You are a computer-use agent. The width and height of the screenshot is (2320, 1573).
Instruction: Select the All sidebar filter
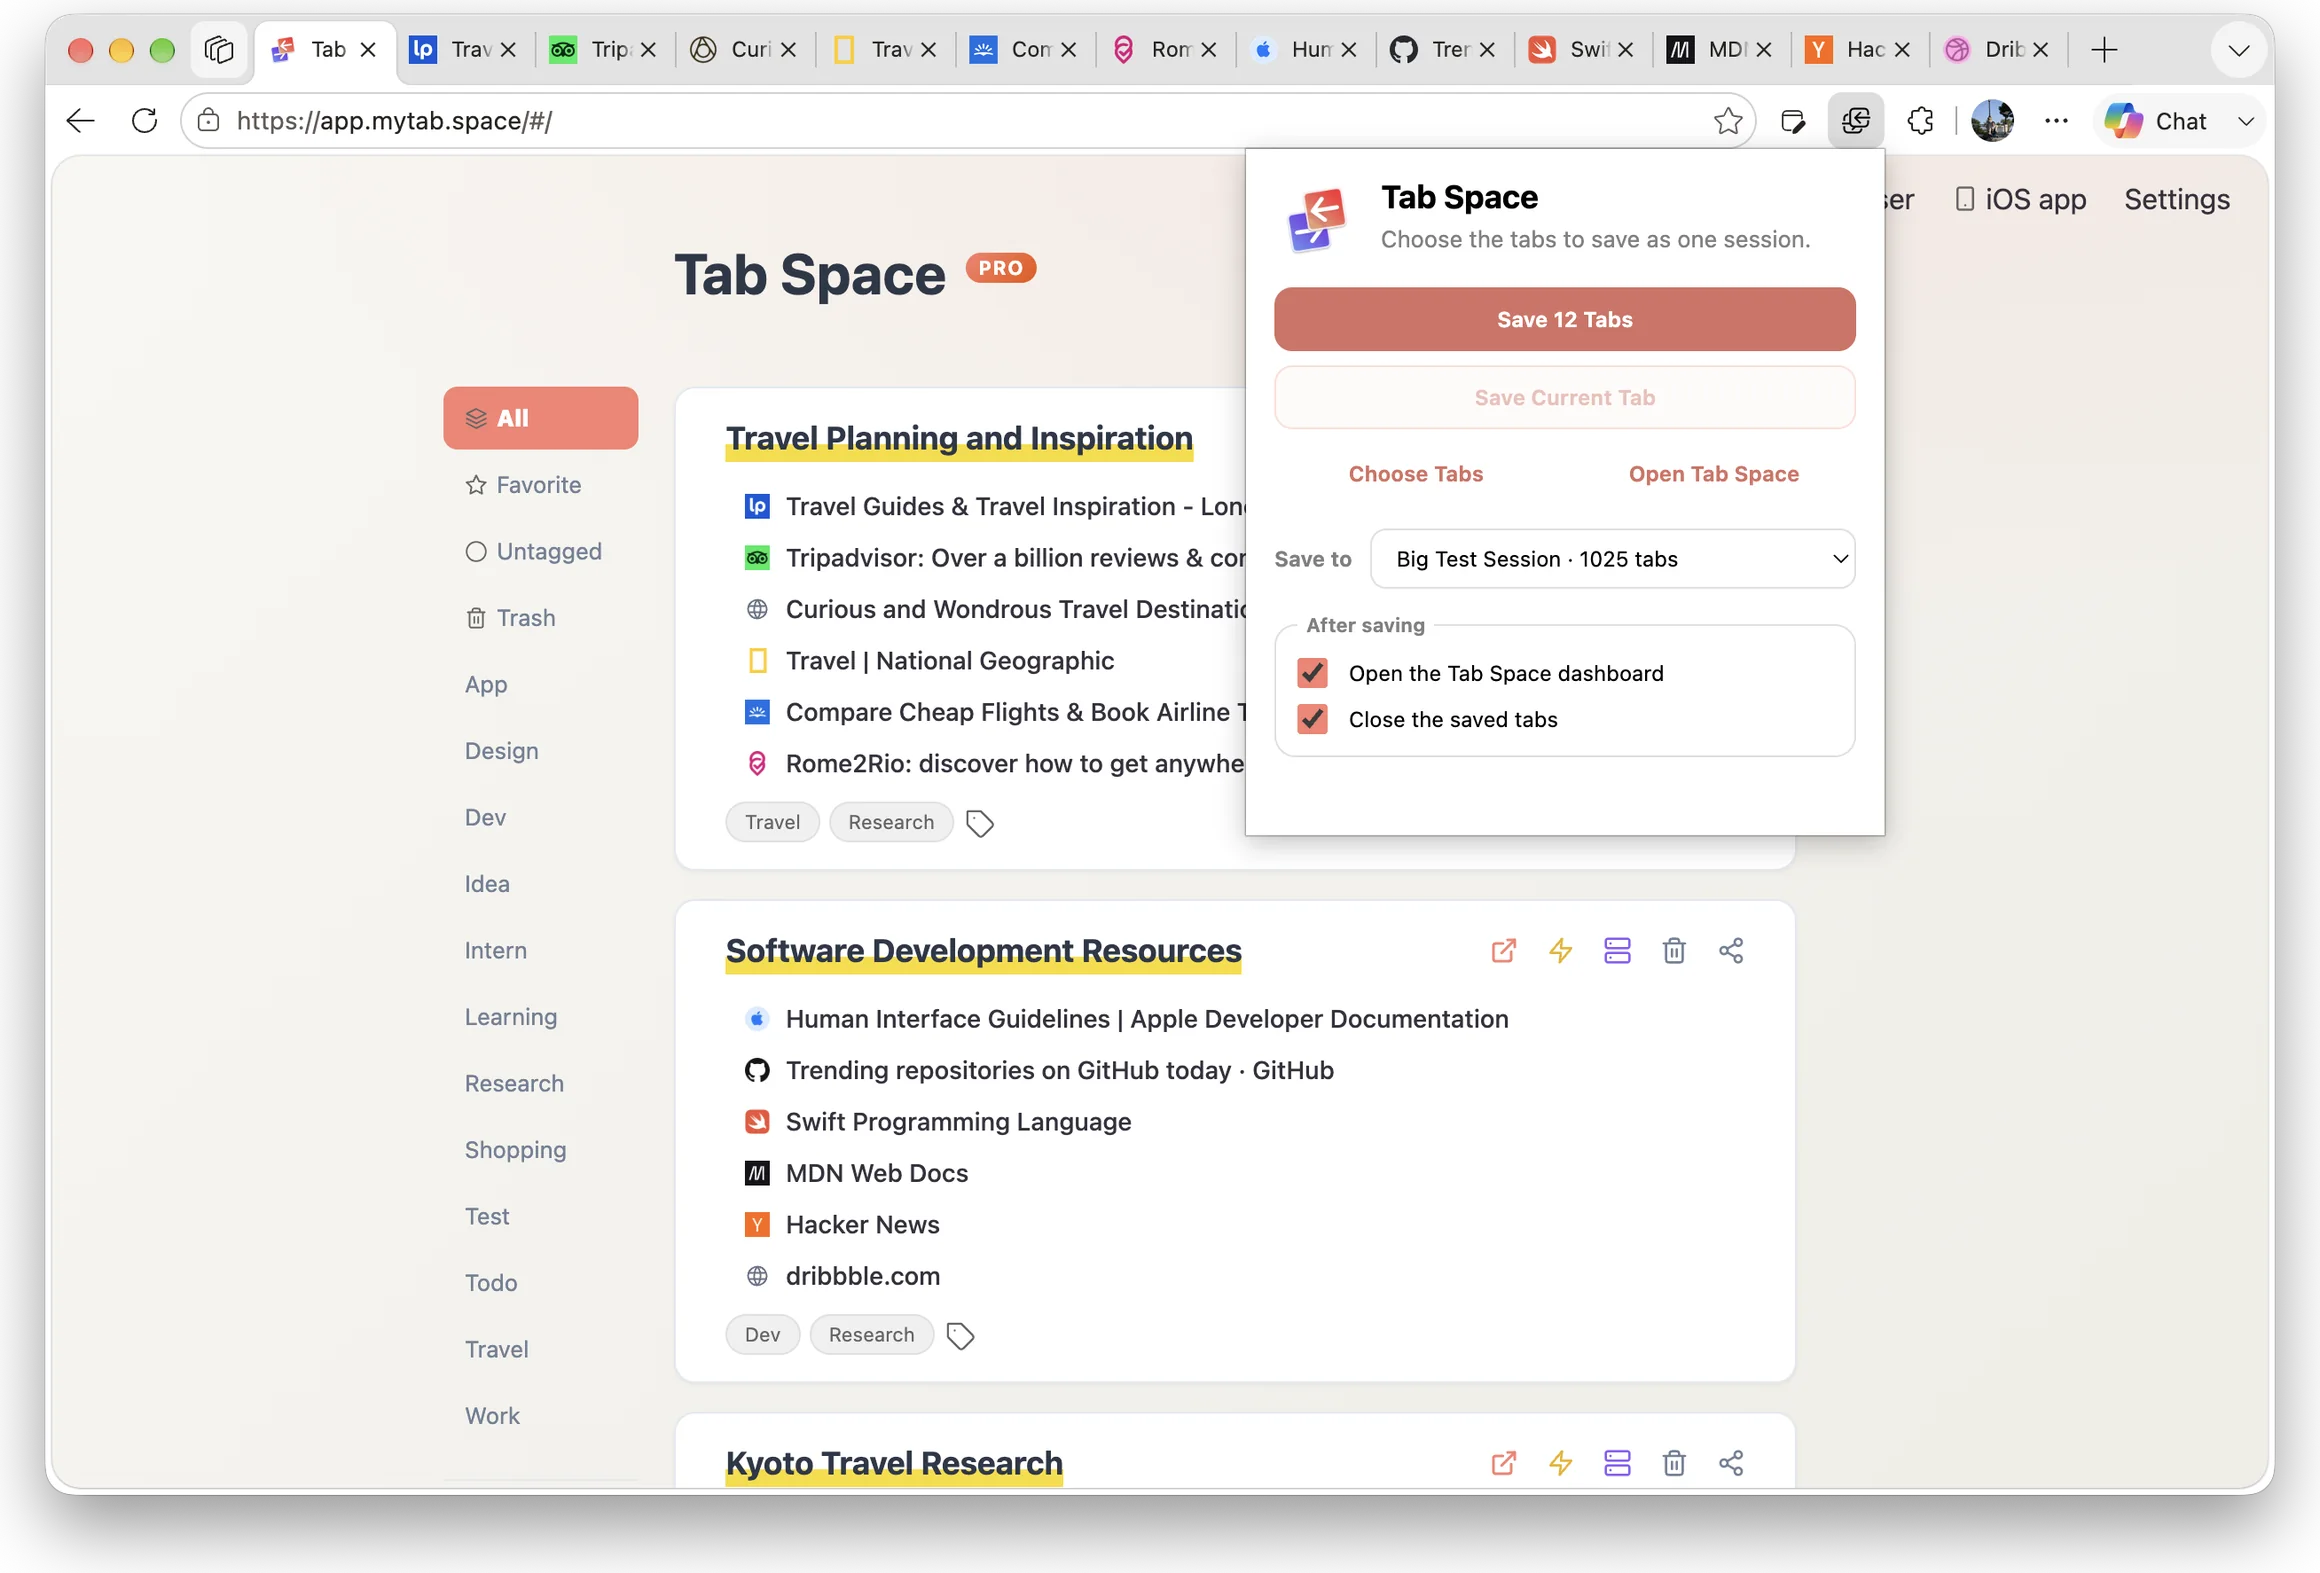click(540, 418)
